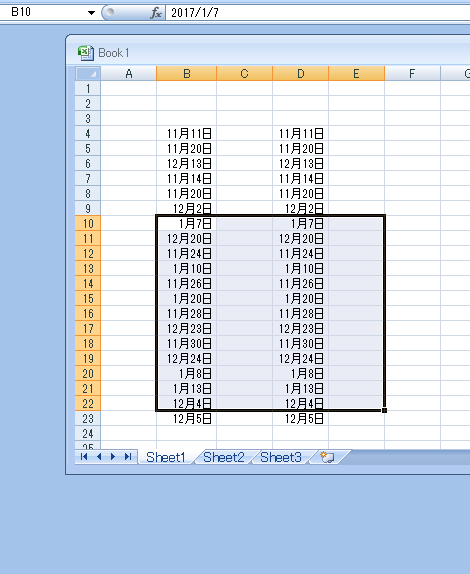The image size is (470, 574).
Task: Click cell B10 with 1月7日
Action: coord(187,224)
